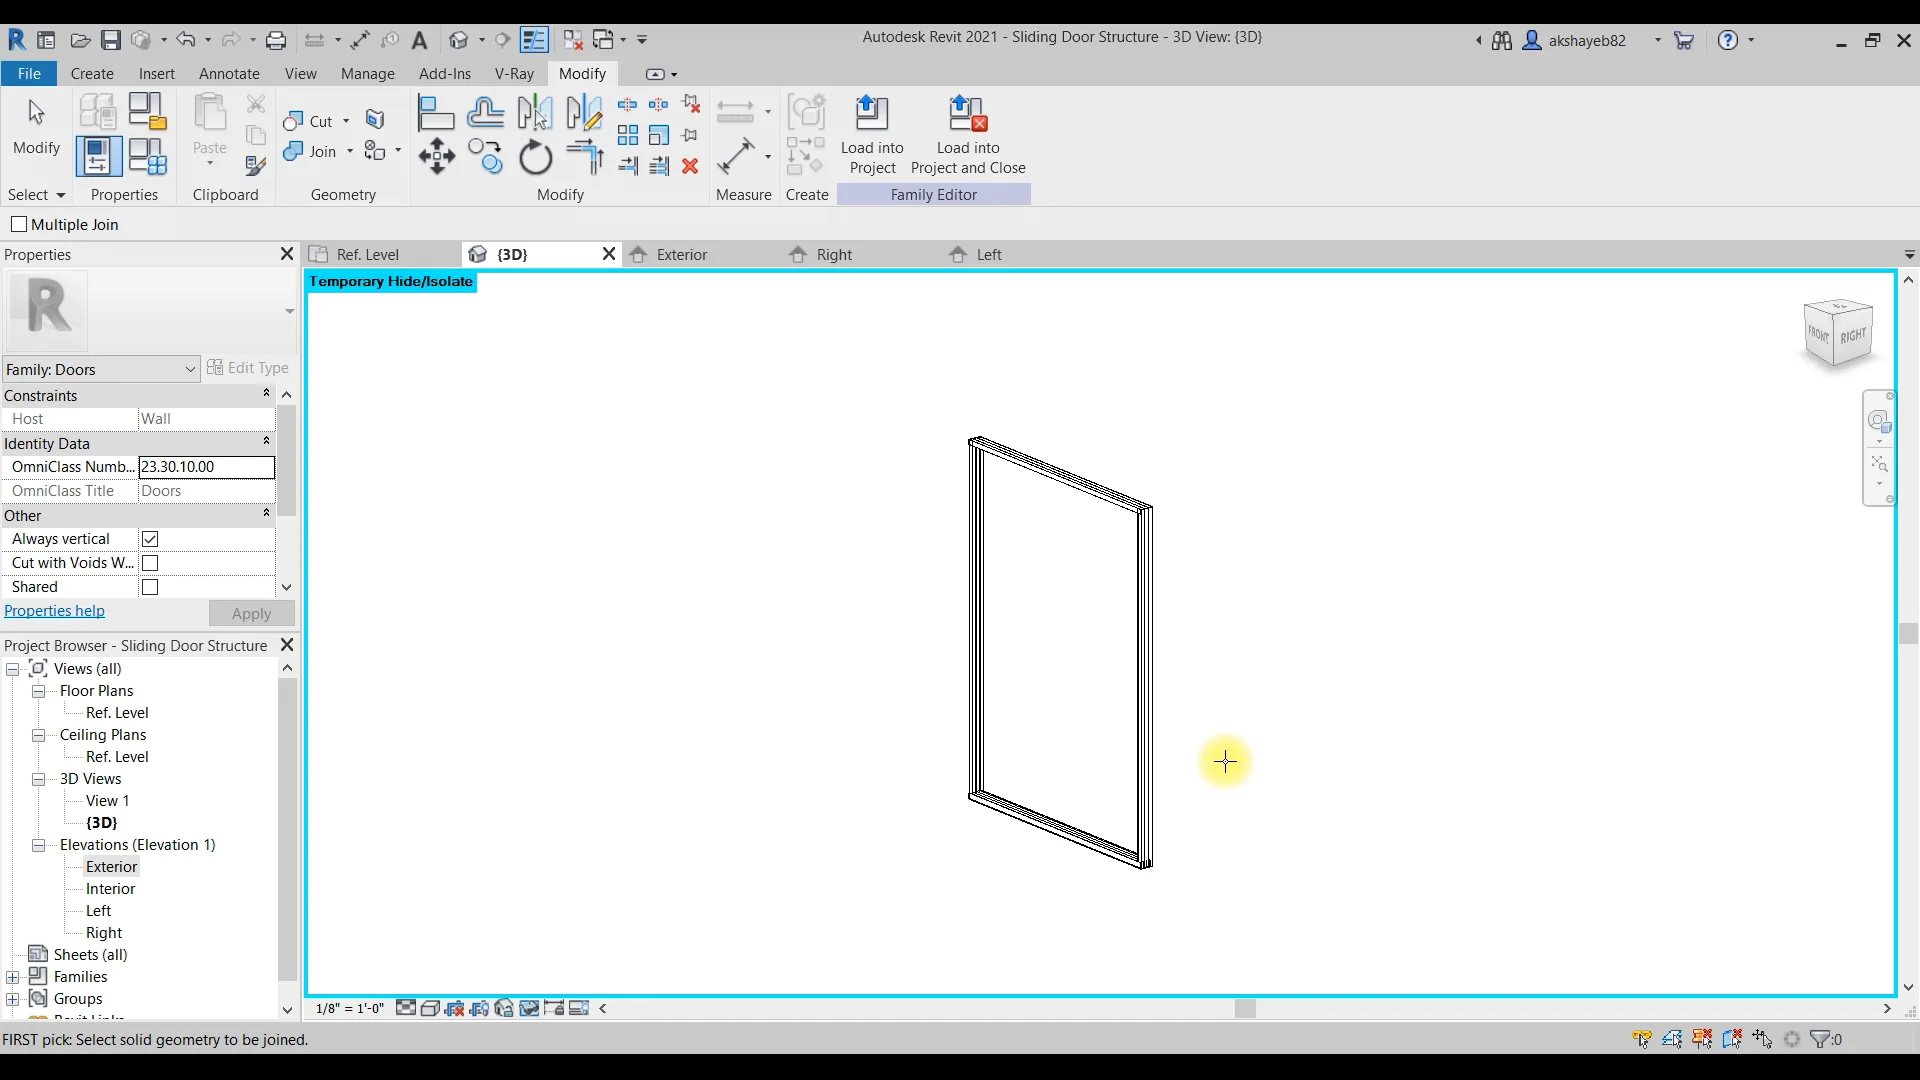The height and width of the screenshot is (1080, 1920).
Task: Open the Join geometry dropdown arrow
Action: pyautogui.click(x=350, y=151)
